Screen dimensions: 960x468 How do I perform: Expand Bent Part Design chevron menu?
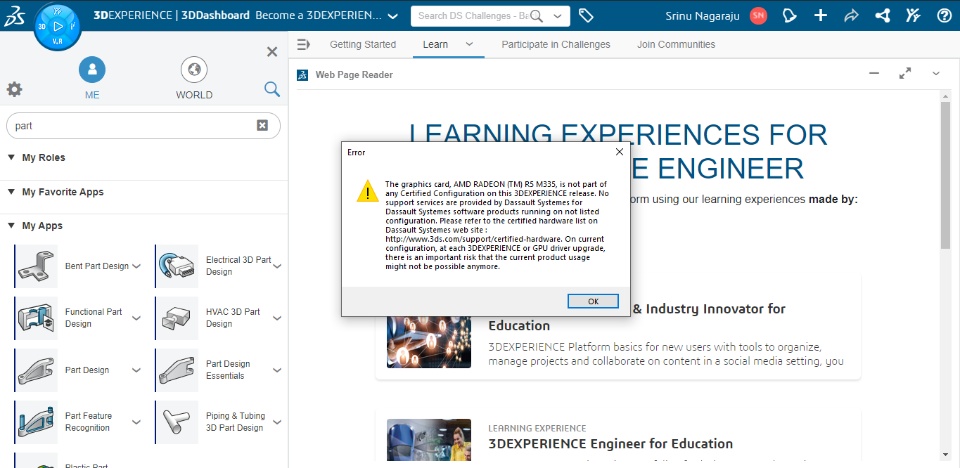pyautogui.click(x=137, y=266)
